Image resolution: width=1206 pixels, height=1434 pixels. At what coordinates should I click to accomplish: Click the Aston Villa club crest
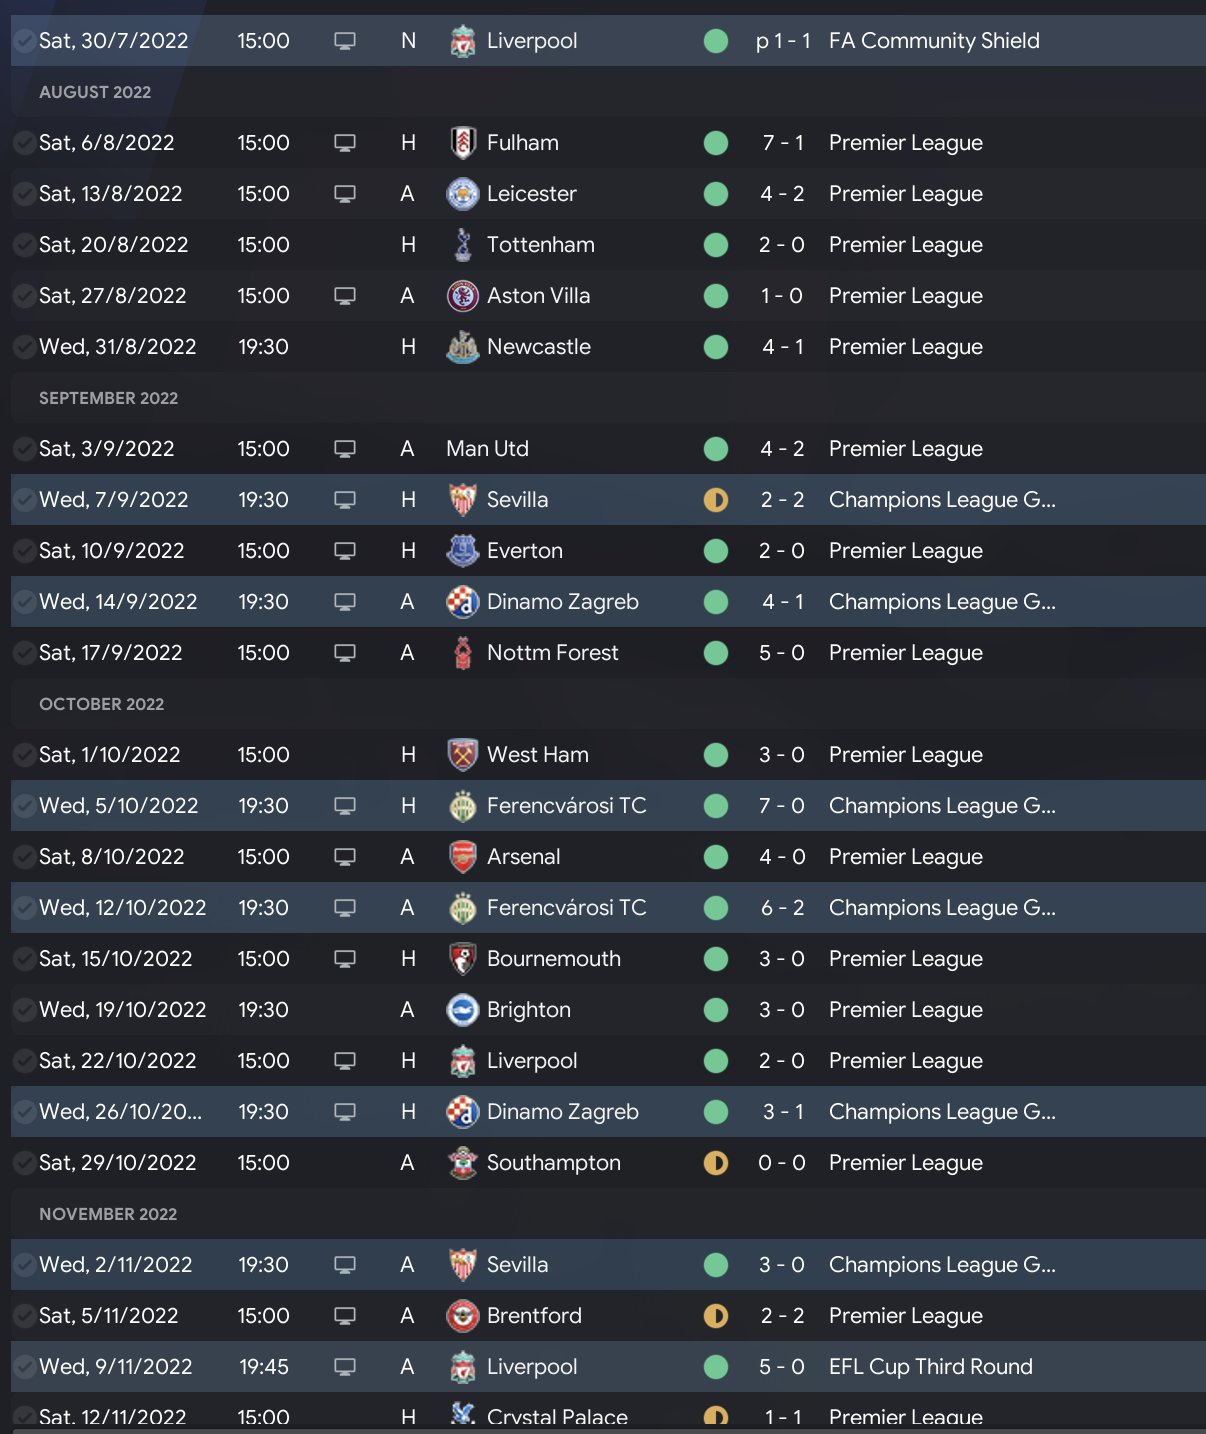(462, 296)
